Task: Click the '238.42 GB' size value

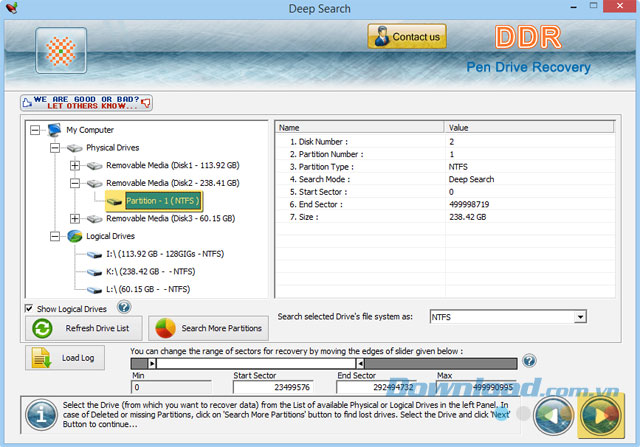Action: 468,217
